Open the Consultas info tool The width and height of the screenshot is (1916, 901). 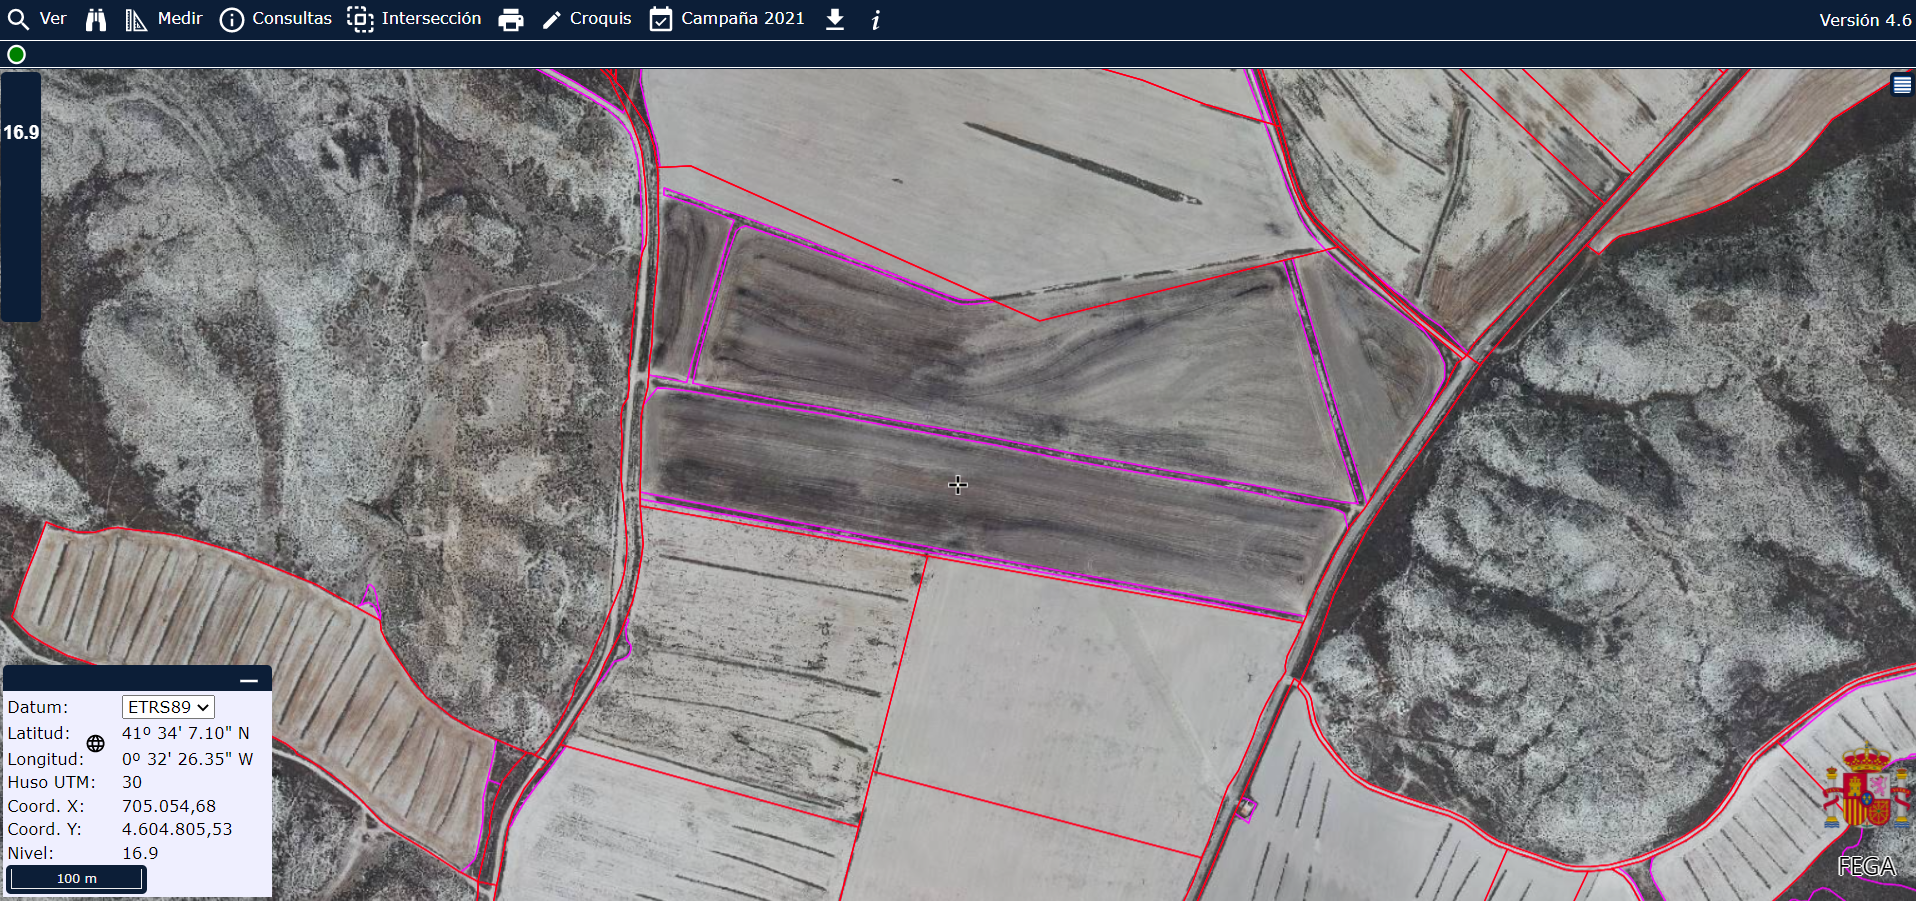point(231,19)
